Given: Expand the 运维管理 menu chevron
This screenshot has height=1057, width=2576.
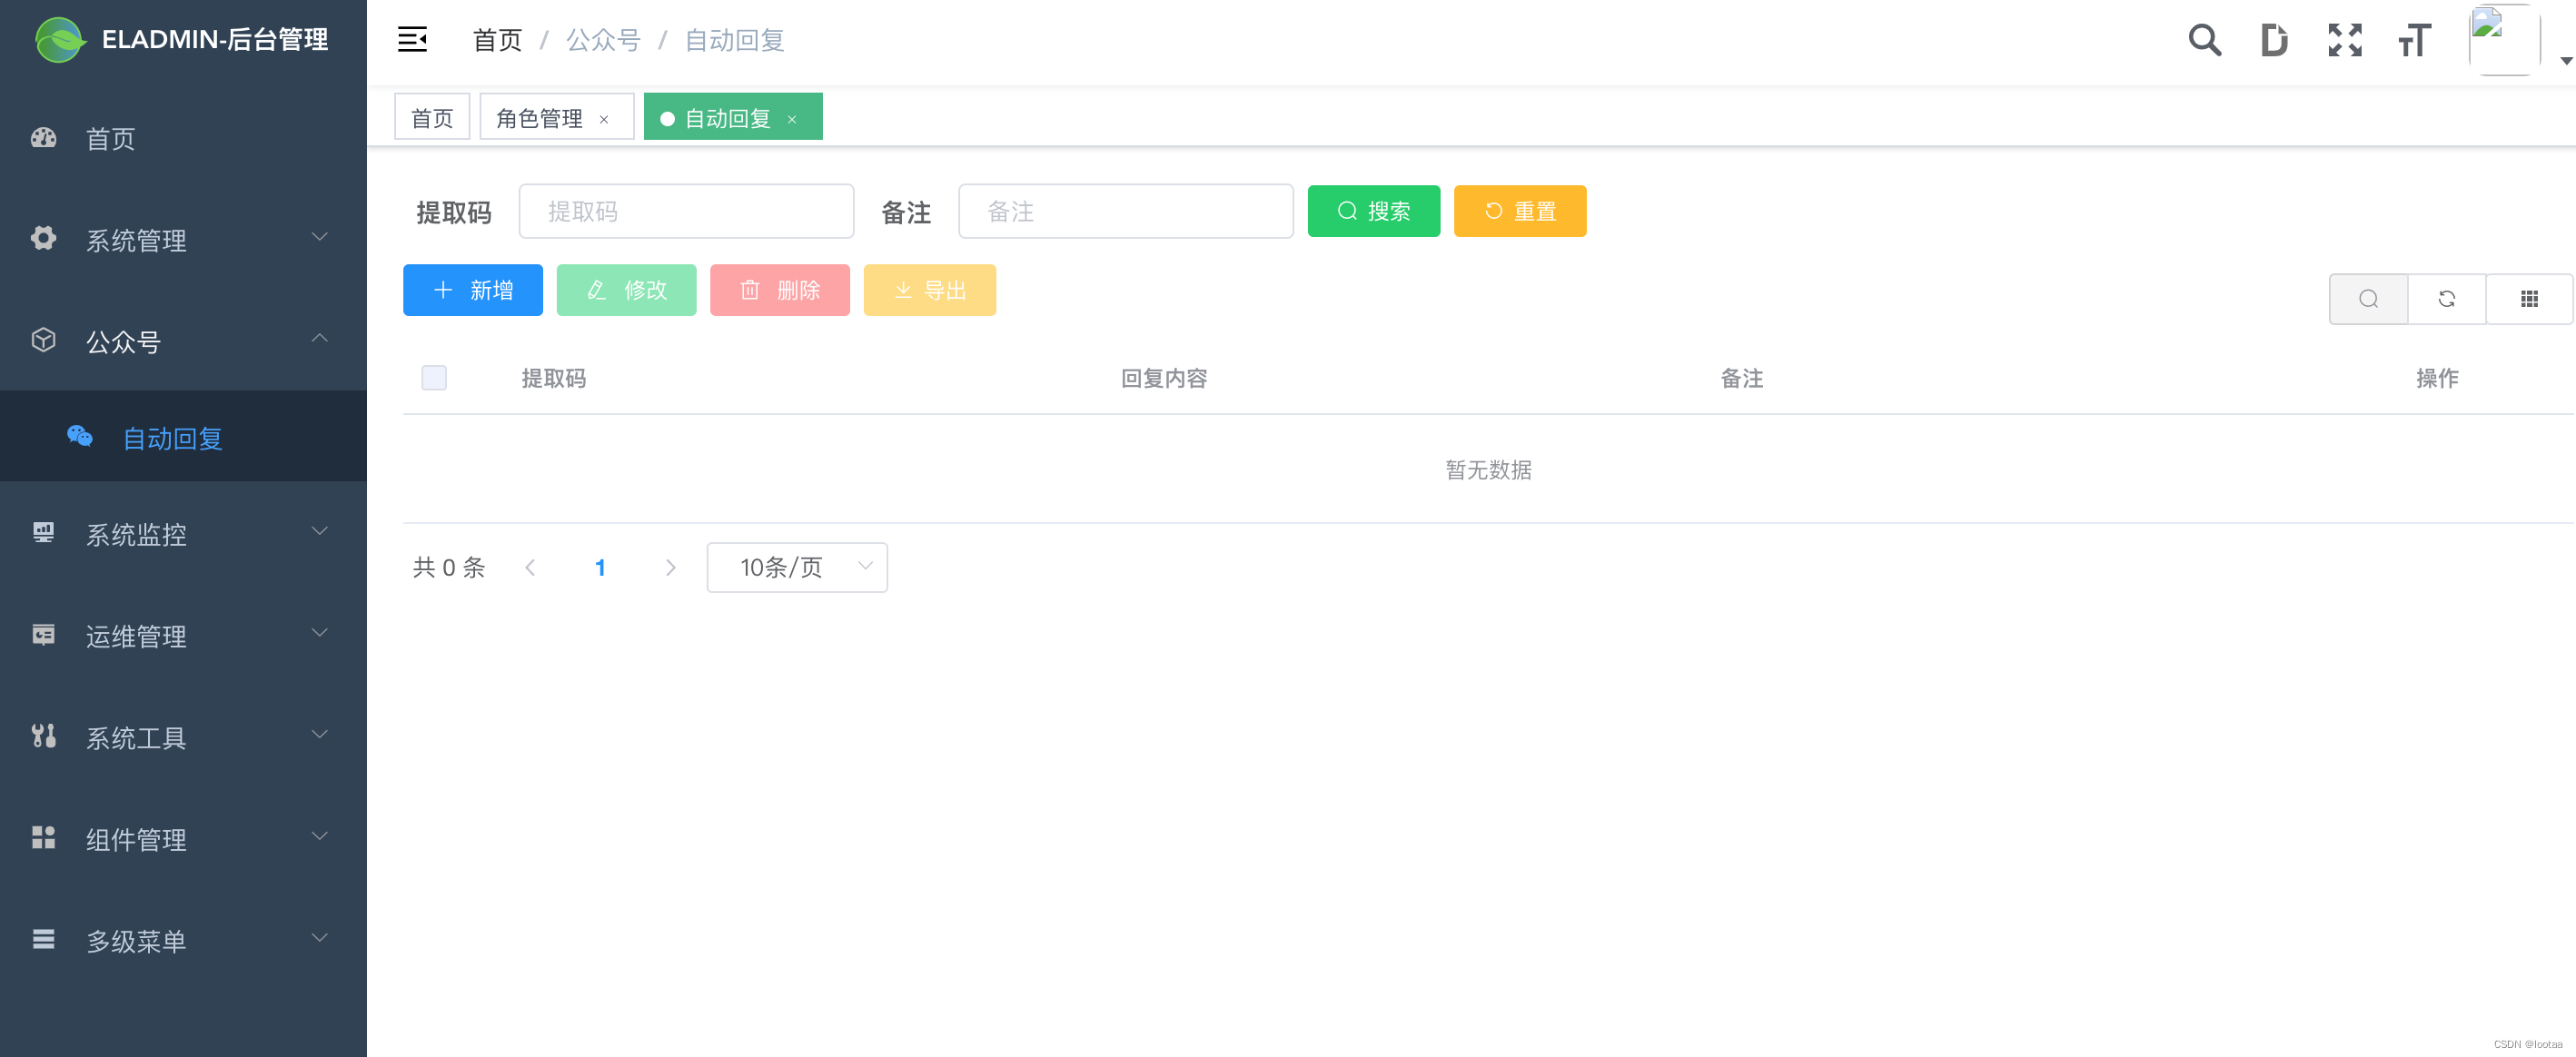Looking at the screenshot, I should 320,634.
